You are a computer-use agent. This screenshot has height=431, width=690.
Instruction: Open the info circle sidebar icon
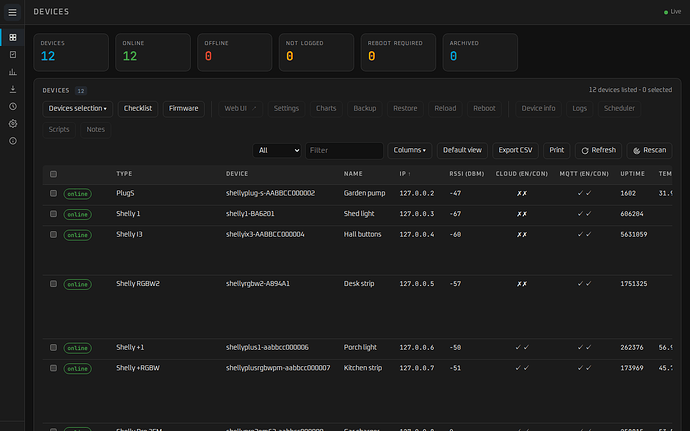pyautogui.click(x=13, y=141)
